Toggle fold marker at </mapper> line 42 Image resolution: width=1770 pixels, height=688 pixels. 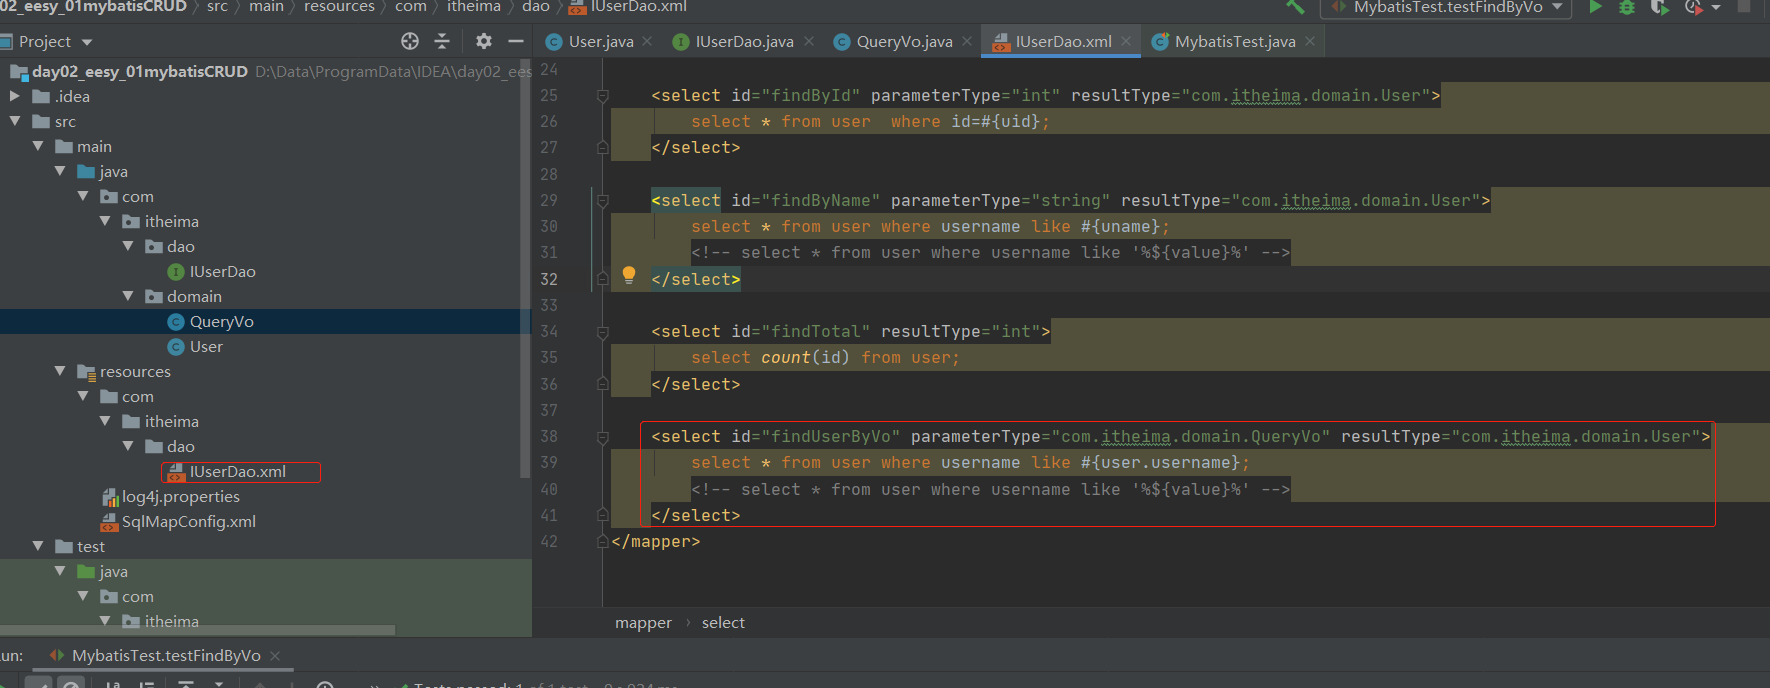[x=603, y=541]
